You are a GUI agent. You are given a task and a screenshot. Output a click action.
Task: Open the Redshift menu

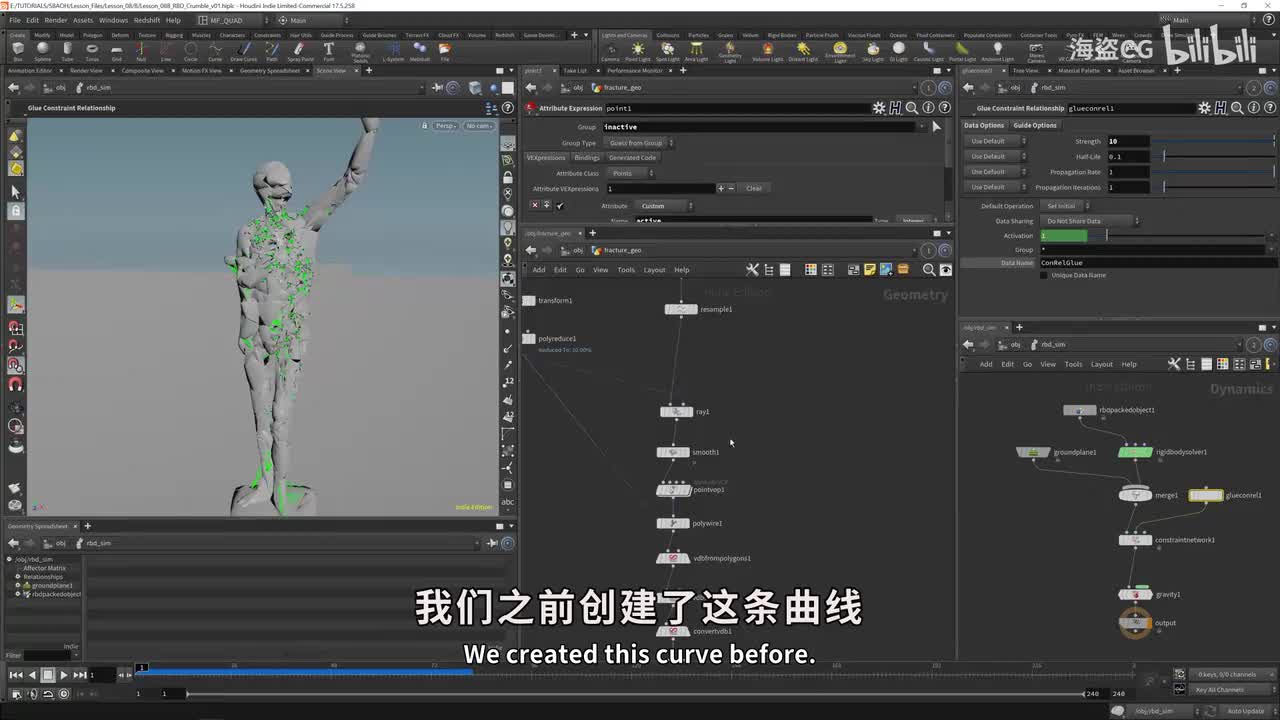146,20
